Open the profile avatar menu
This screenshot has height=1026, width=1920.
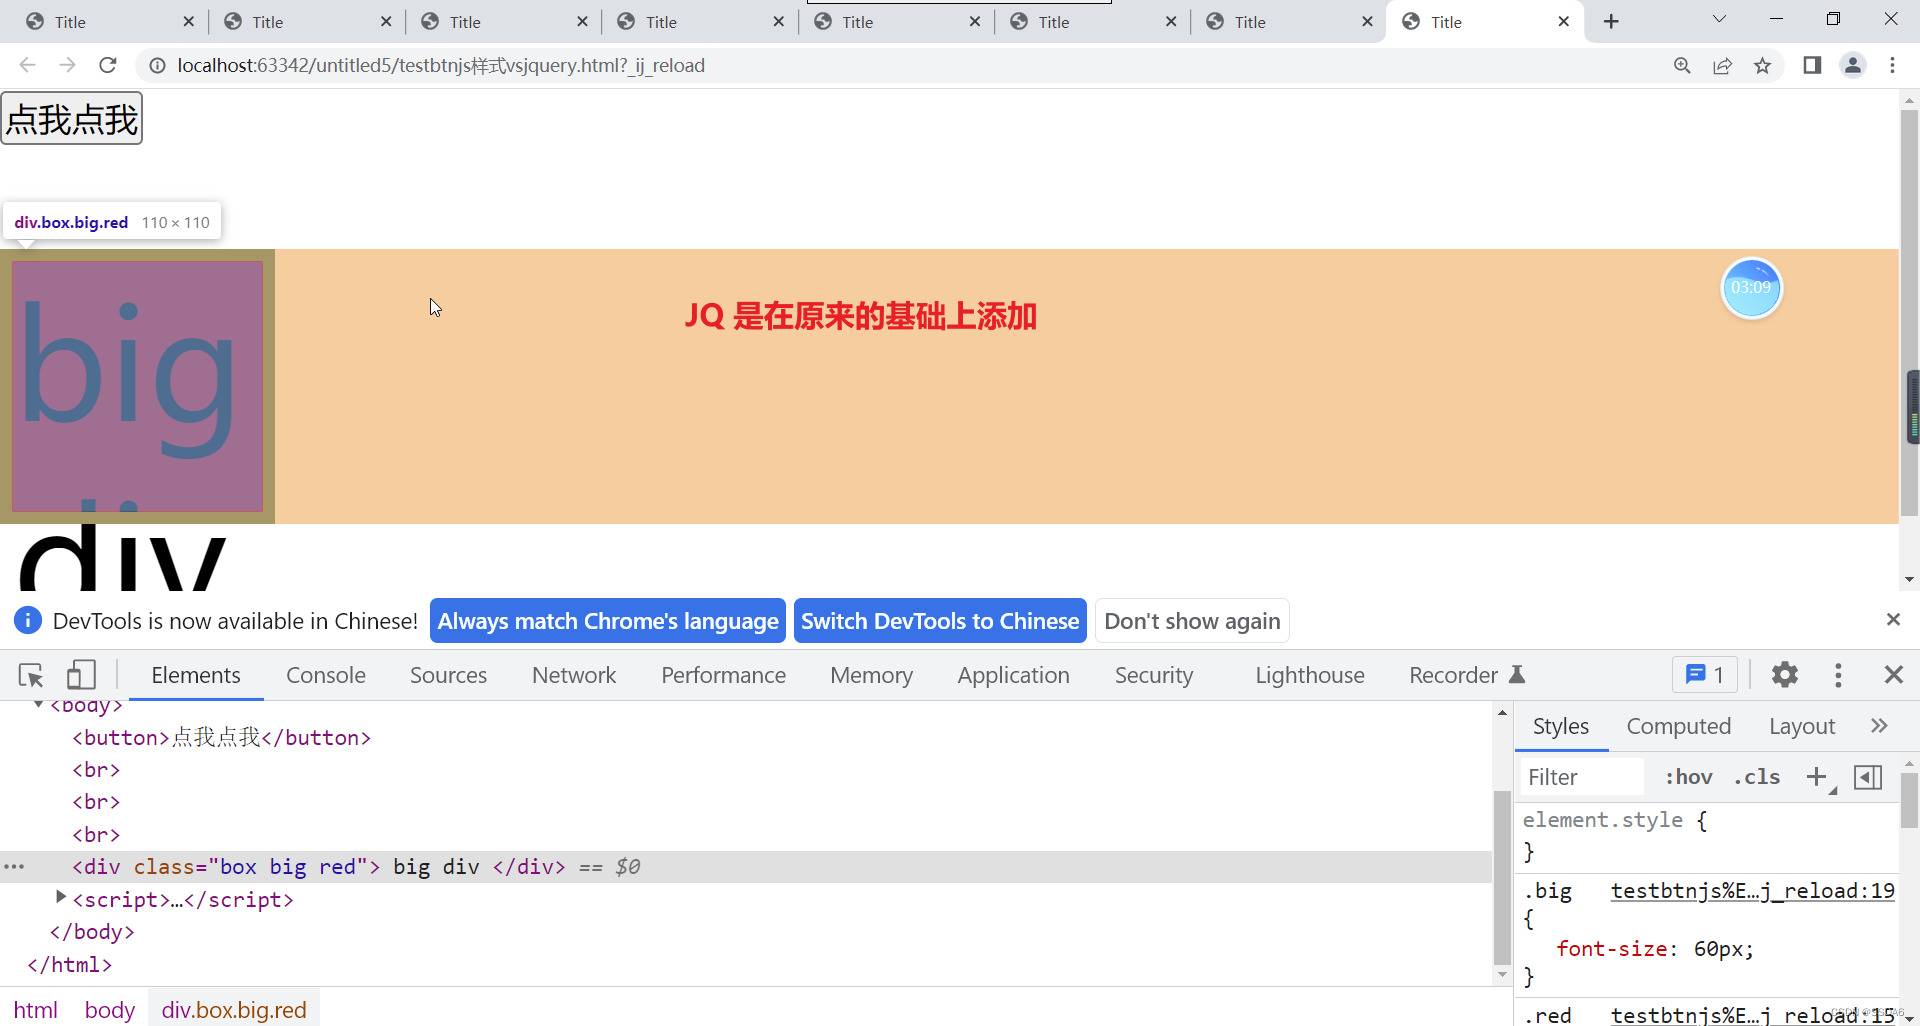[1853, 65]
